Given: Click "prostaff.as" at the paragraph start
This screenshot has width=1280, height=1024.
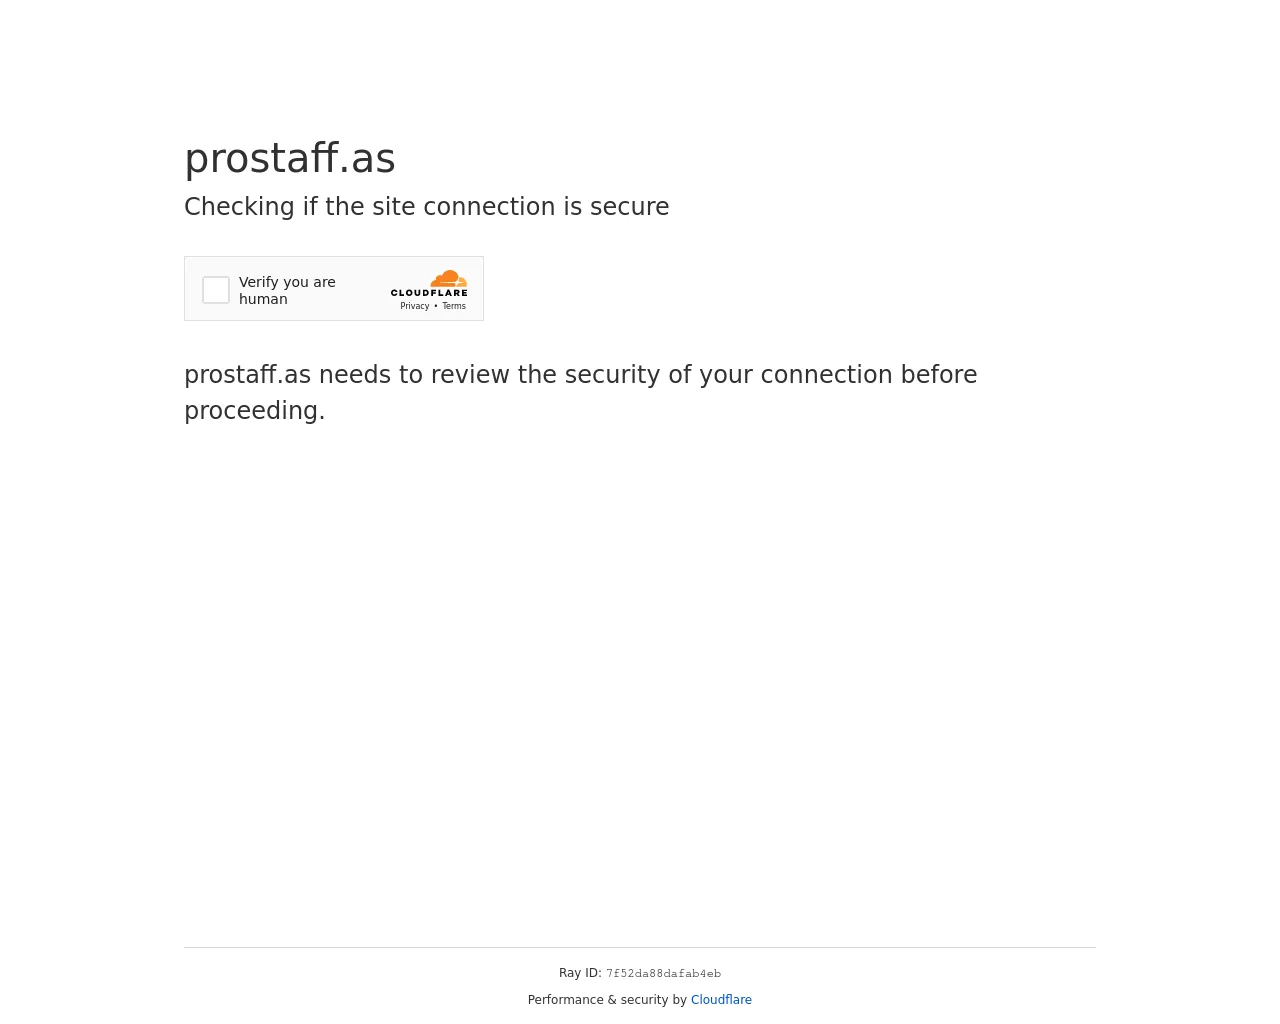Looking at the screenshot, I should click(x=247, y=375).
